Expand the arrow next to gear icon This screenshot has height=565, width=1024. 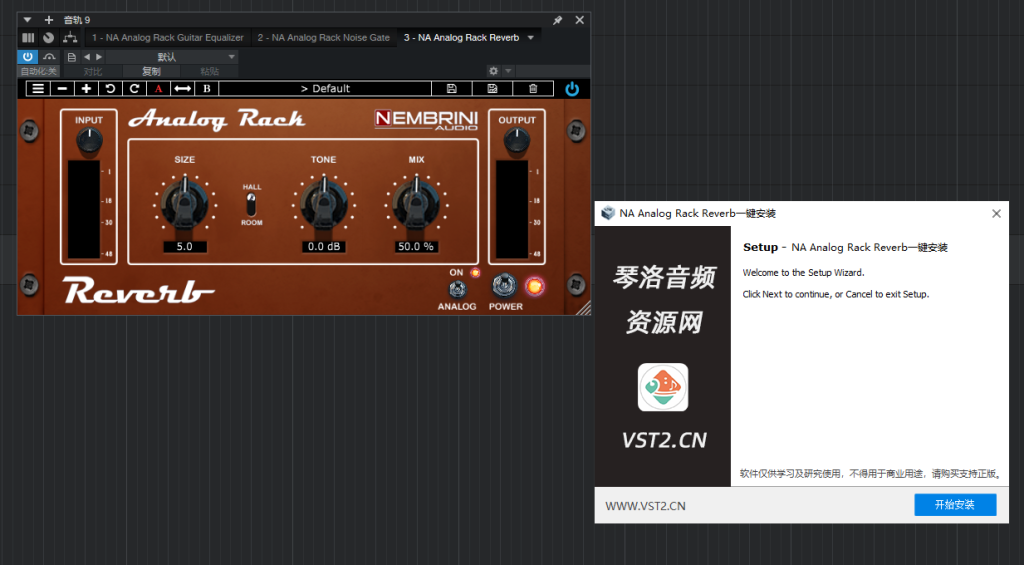point(508,71)
